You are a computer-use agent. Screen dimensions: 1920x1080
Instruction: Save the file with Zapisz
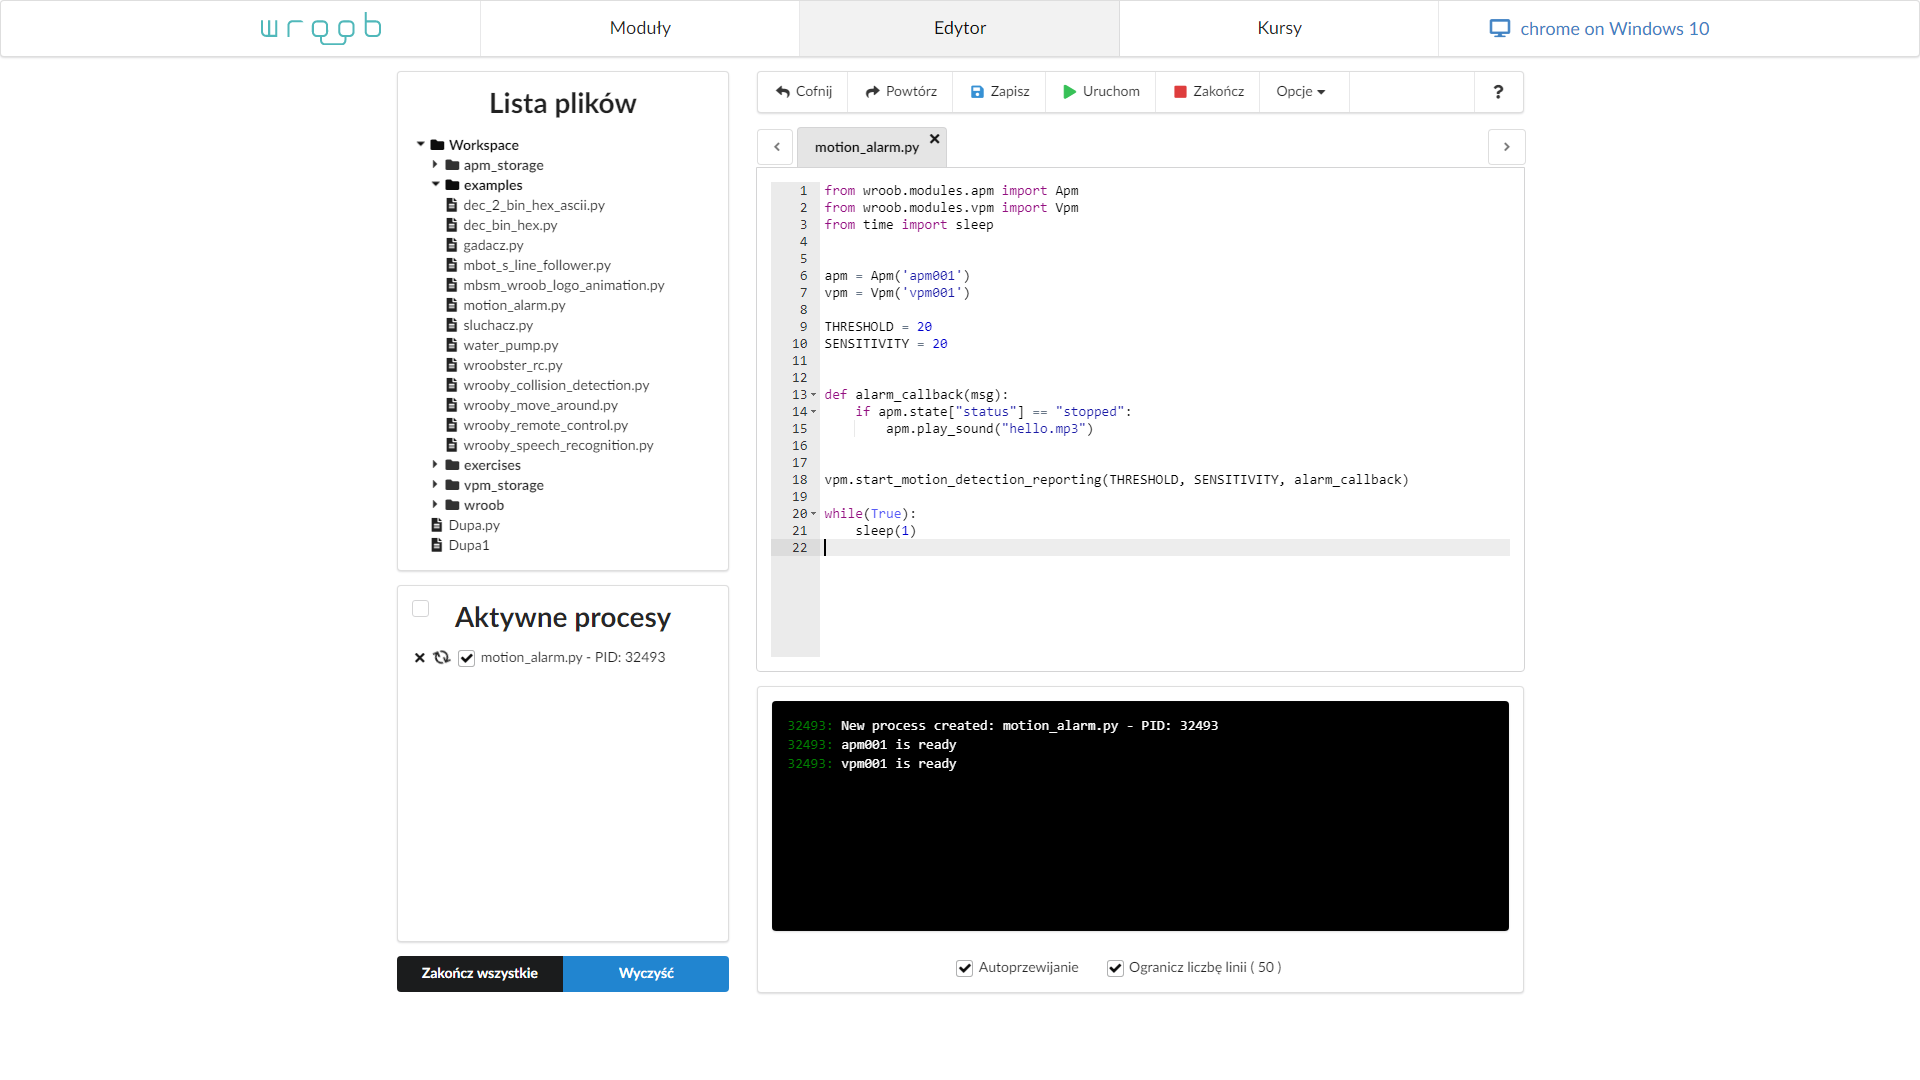pos(999,91)
